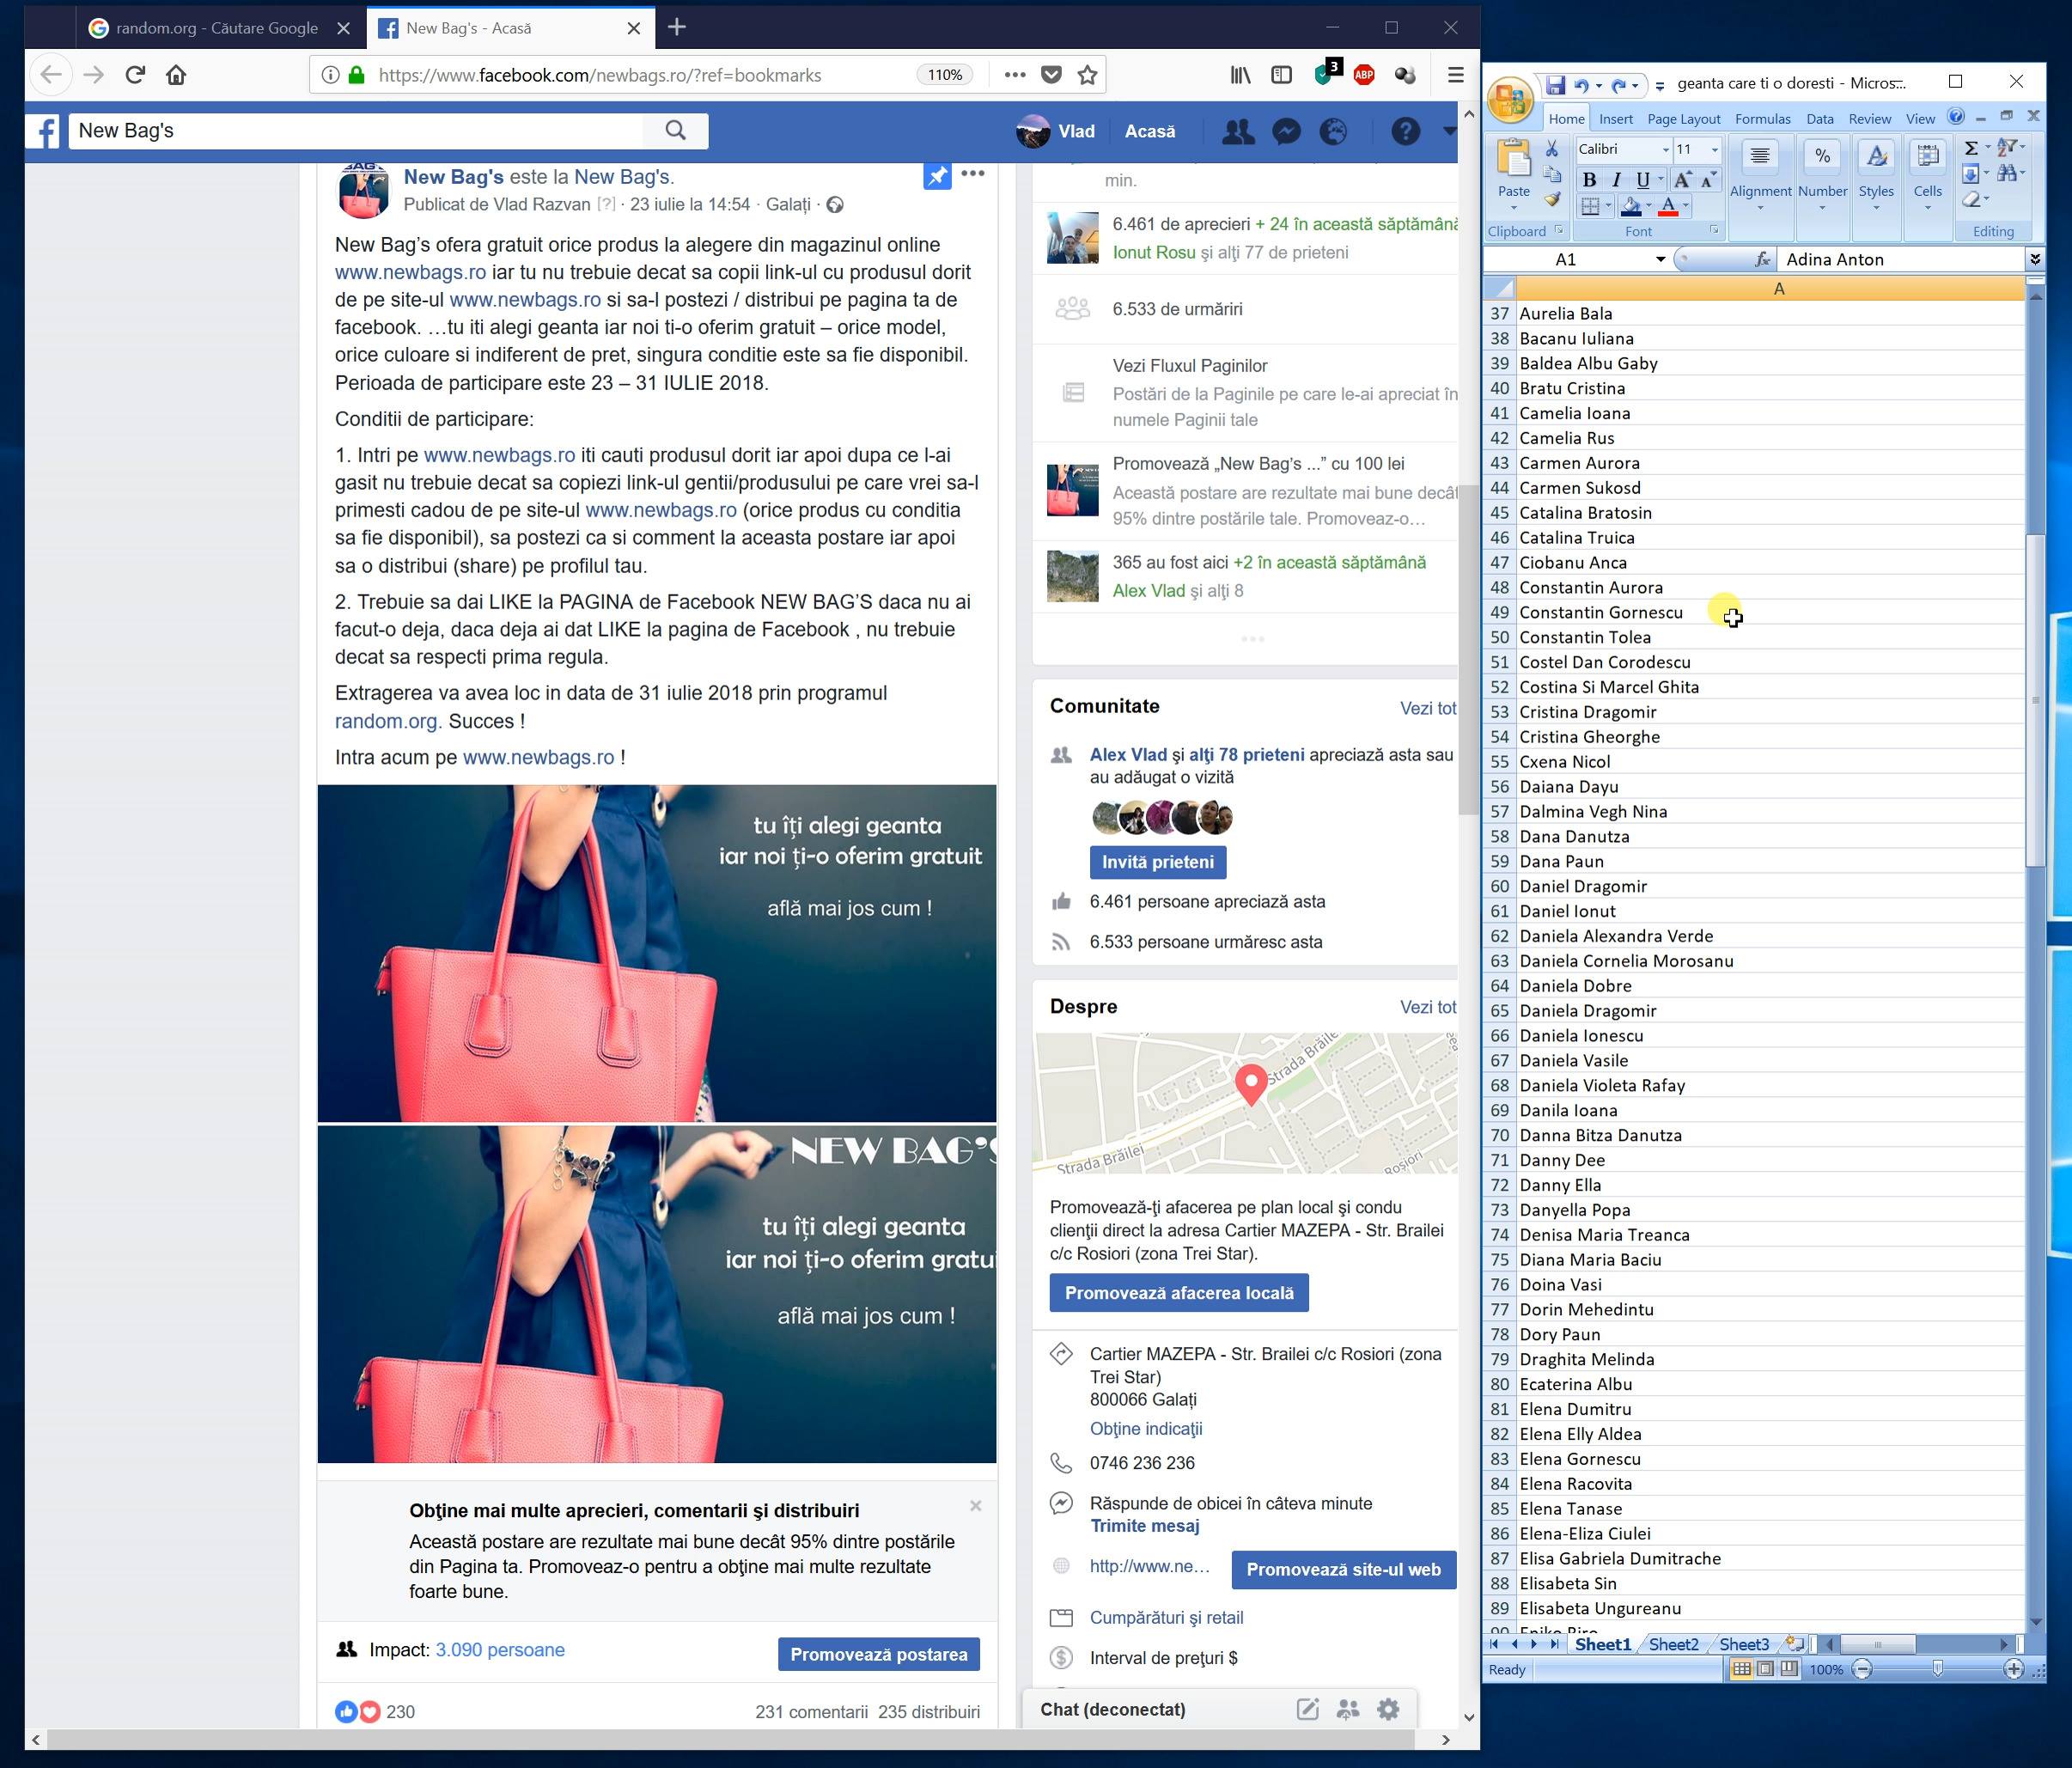Open Facebook account menu arrow
Viewport: 2072px width, 1768px height.
tap(1449, 131)
